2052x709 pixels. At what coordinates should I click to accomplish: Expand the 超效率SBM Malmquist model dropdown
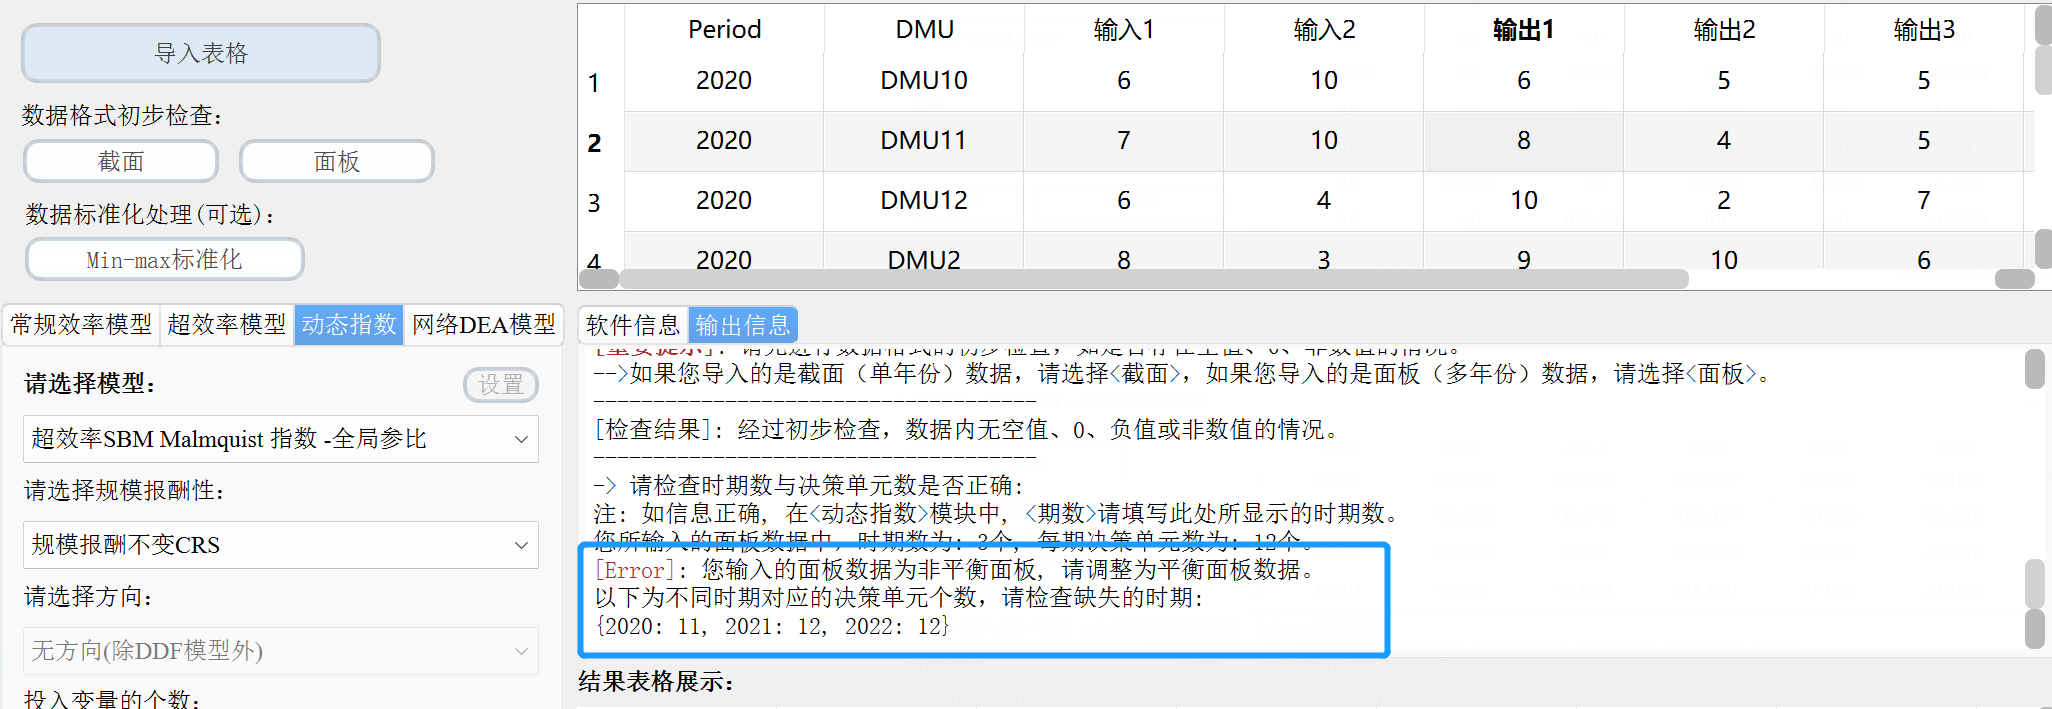tap(280, 439)
